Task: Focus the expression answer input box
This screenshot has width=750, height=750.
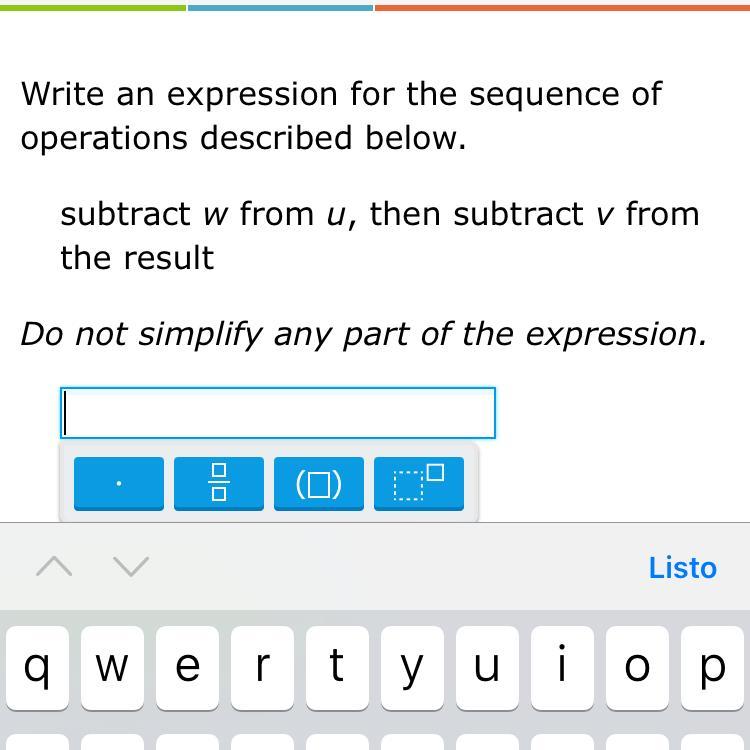Action: tap(278, 413)
